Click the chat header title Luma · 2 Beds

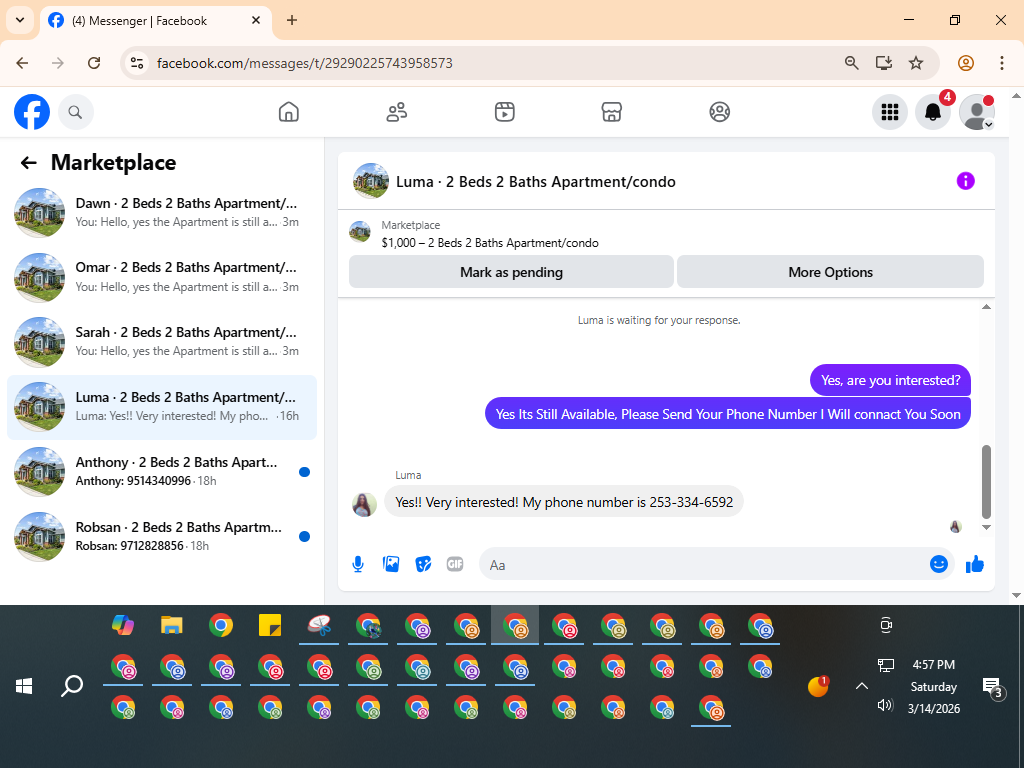click(x=536, y=182)
